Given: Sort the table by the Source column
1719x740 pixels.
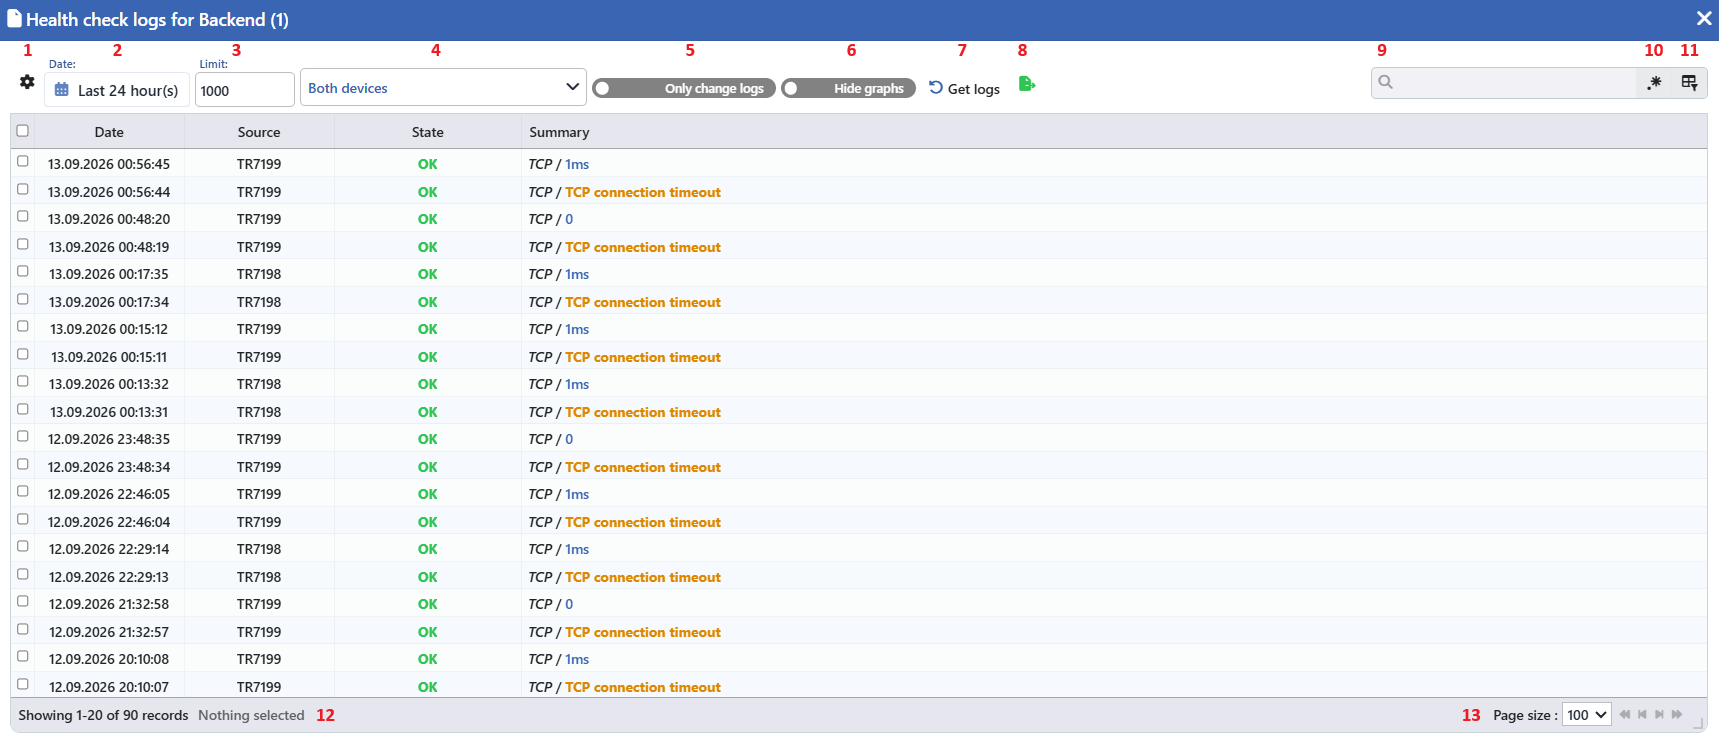Looking at the screenshot, I should point(259,132).
